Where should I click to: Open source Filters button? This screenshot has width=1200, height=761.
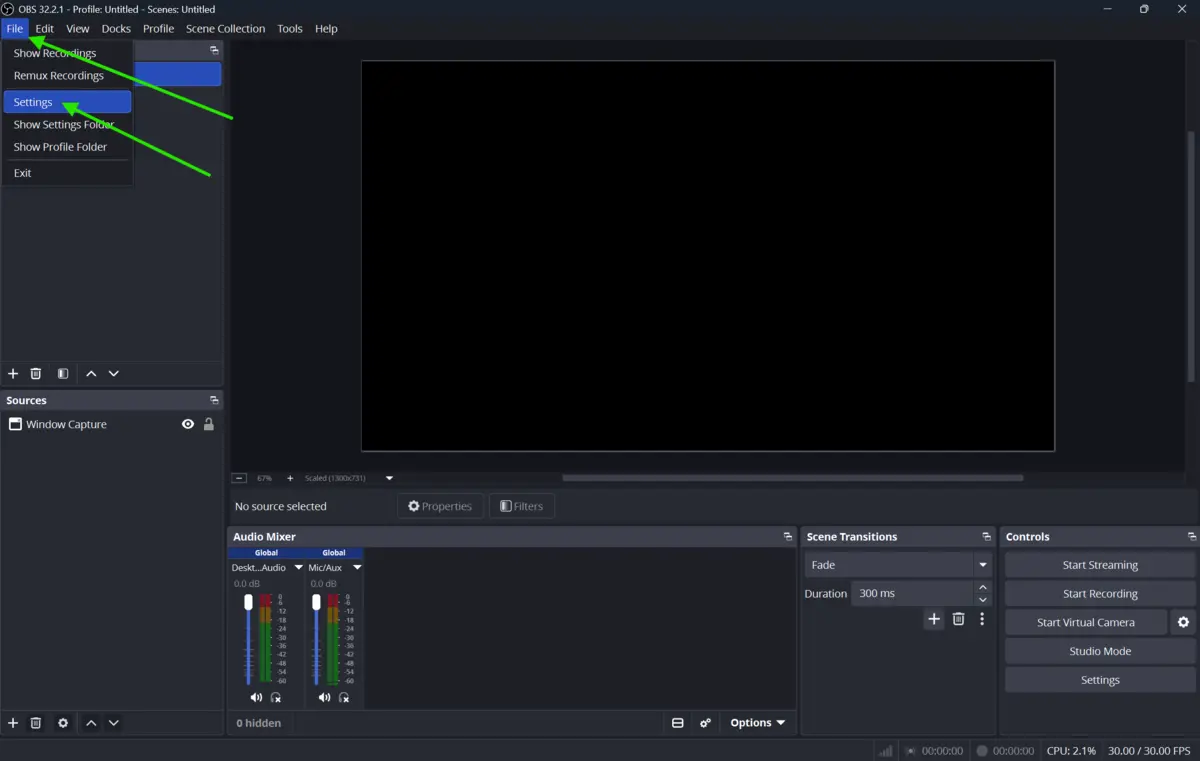point(522,506)
